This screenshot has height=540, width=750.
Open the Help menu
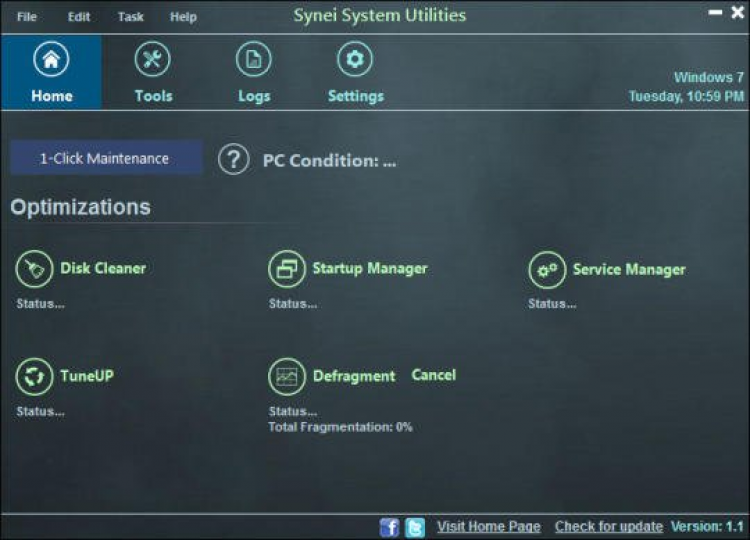coord(183,17)
